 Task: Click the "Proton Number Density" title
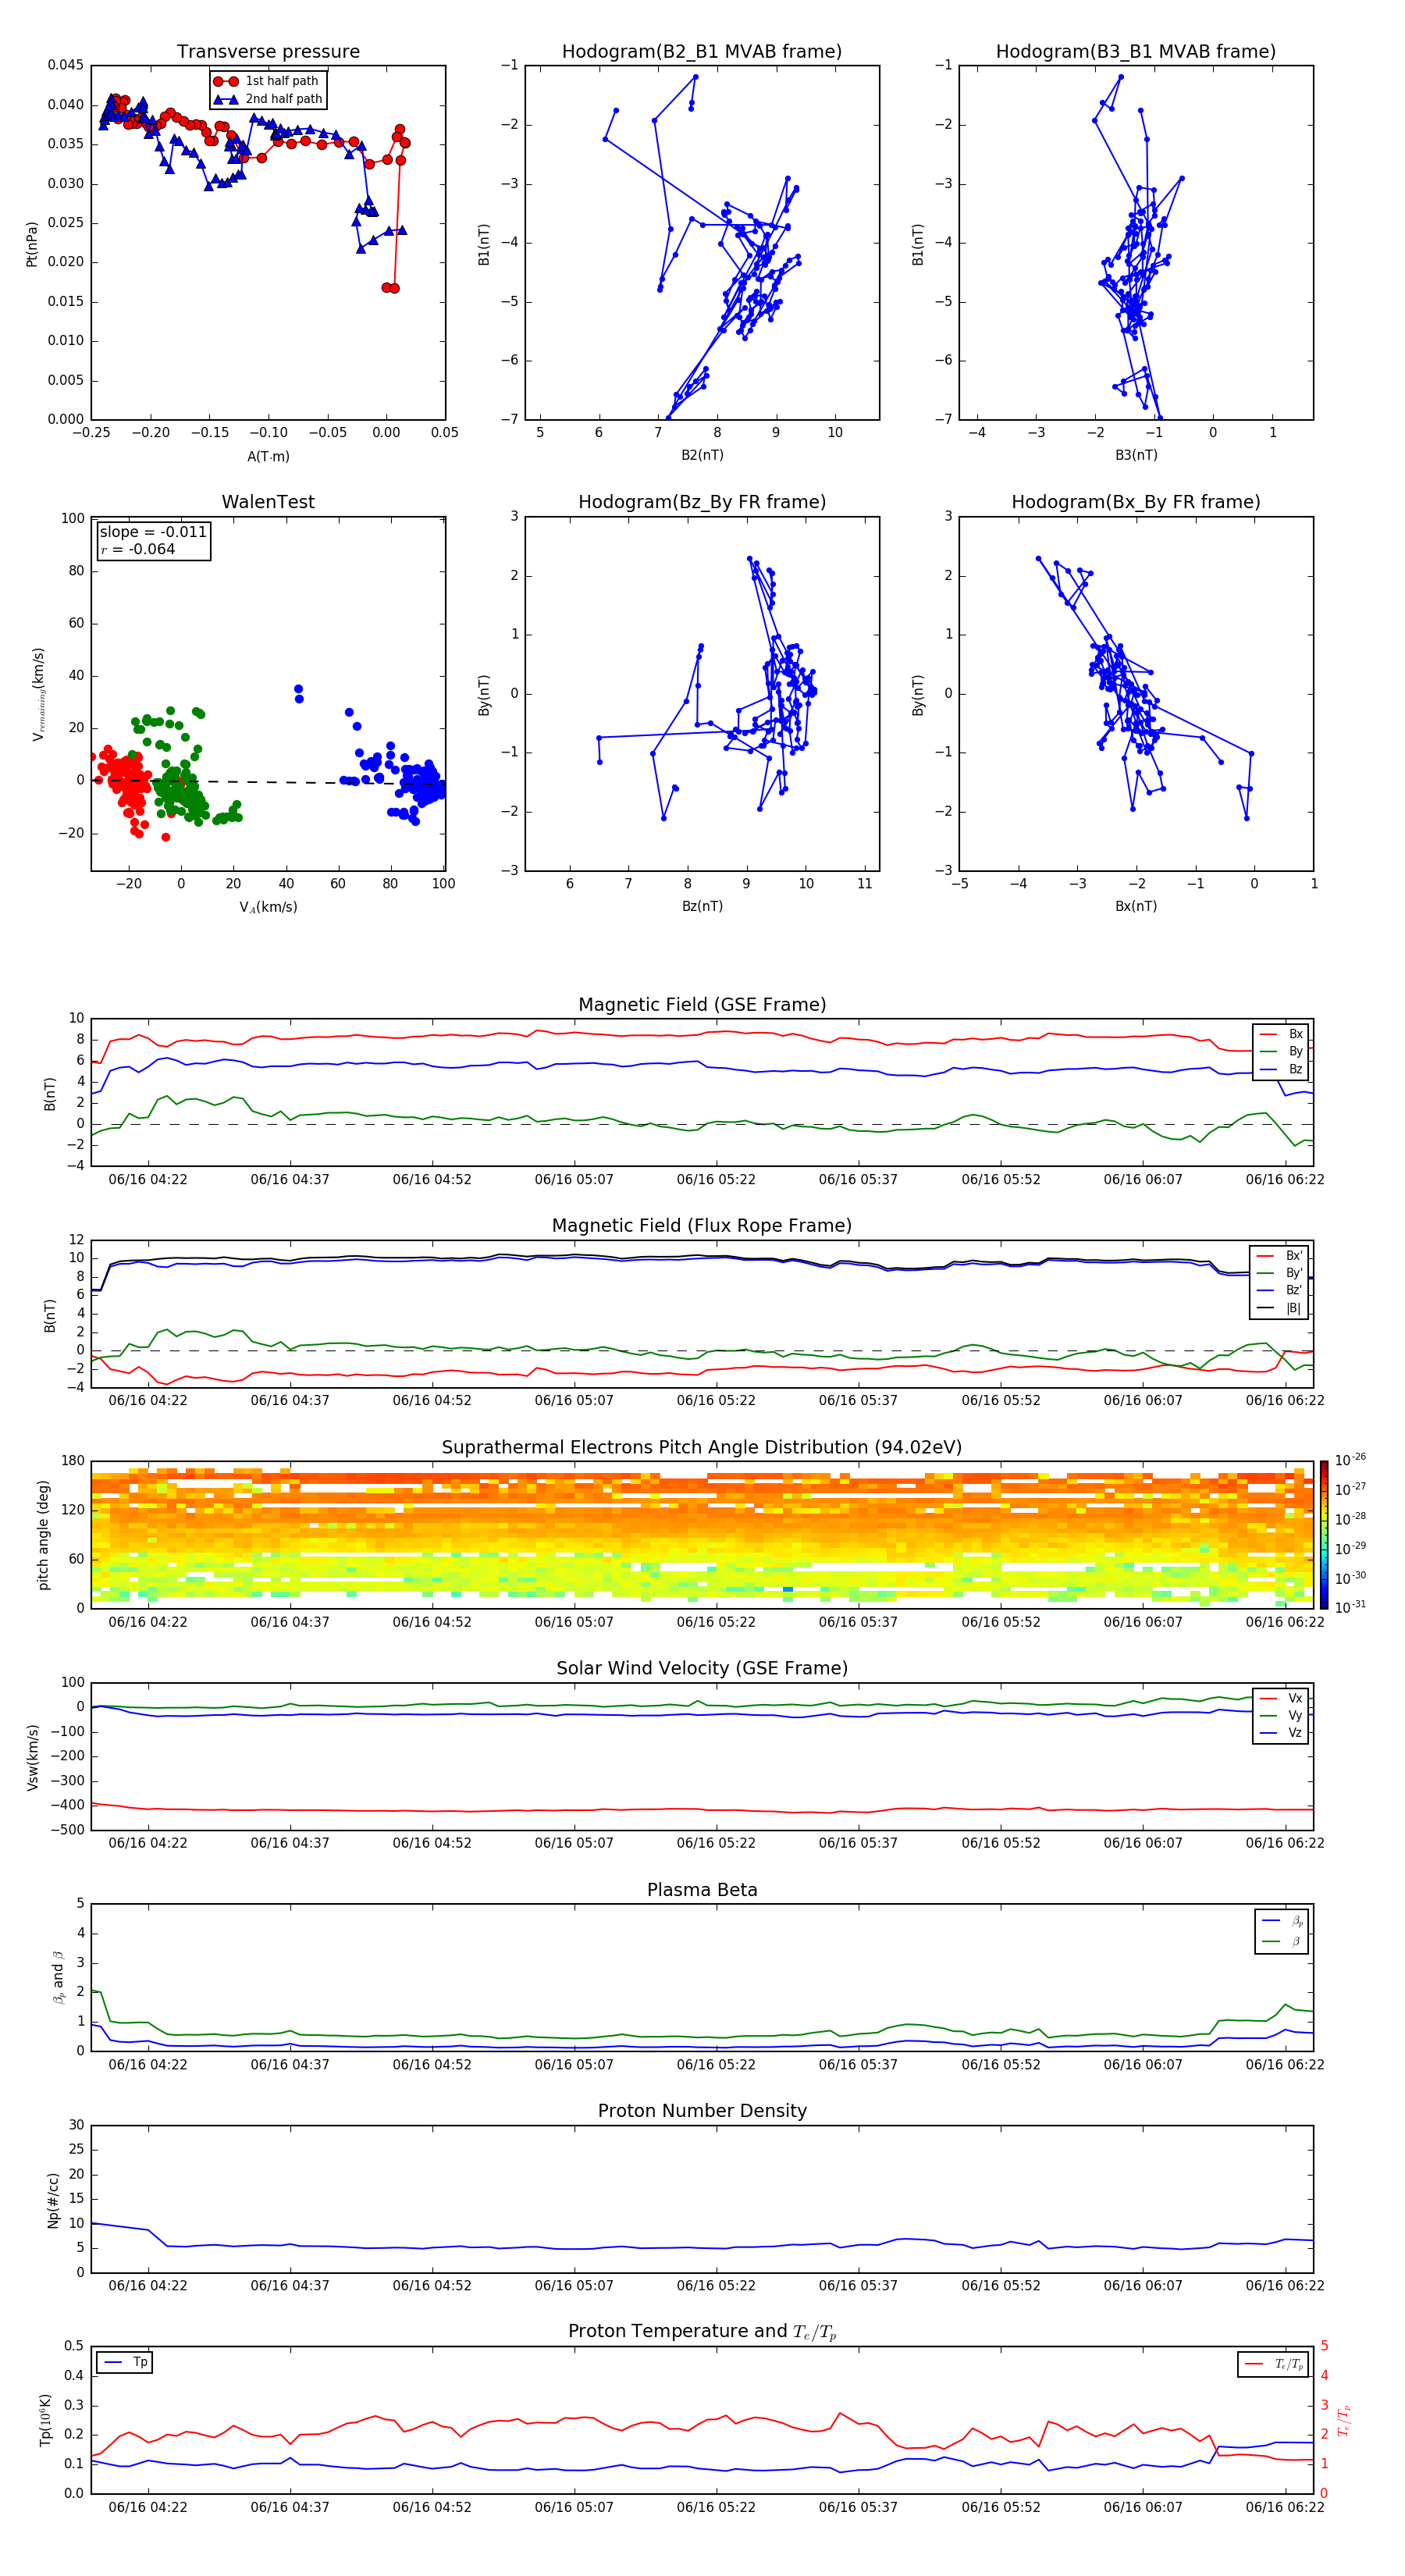702,2111
